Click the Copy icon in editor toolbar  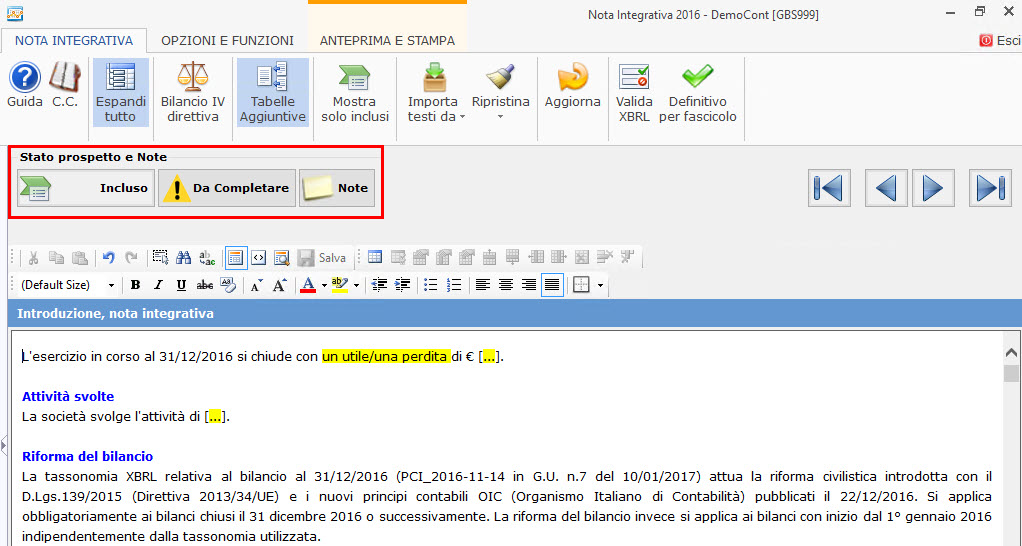pos(57,257)
